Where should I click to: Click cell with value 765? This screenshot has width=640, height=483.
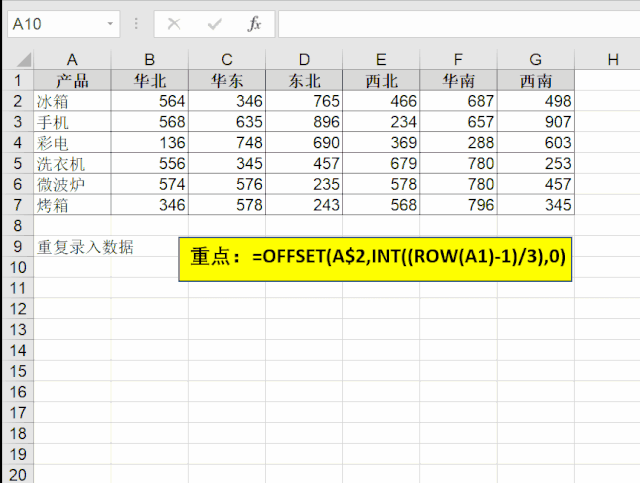coord(304,101)
